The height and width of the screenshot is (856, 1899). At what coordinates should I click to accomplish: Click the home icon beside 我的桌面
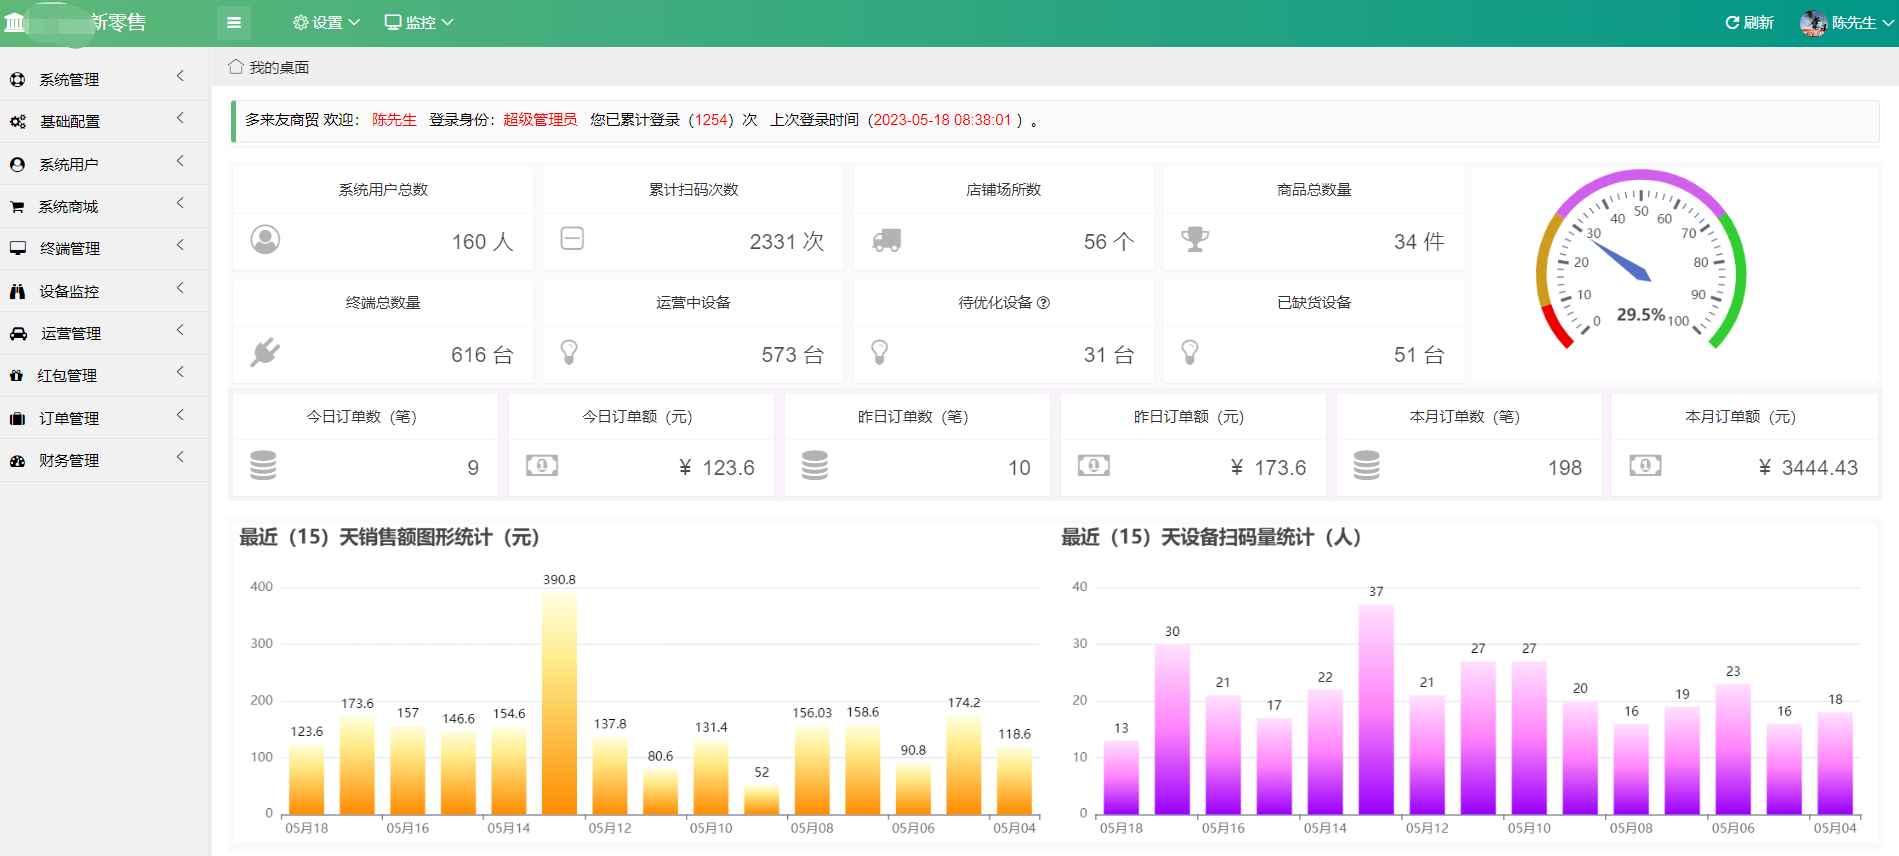(236, 67)
